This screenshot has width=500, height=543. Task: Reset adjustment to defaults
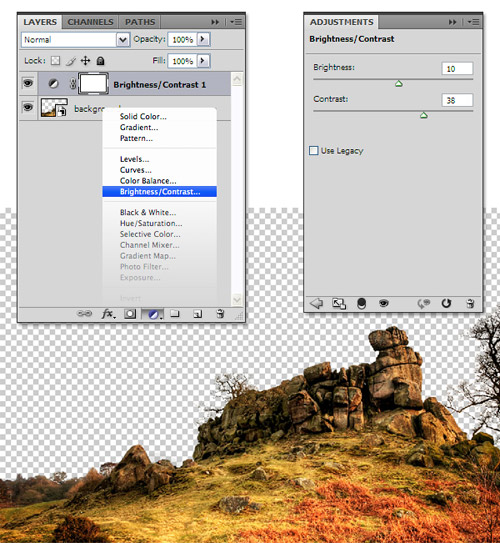pos(446,303)
